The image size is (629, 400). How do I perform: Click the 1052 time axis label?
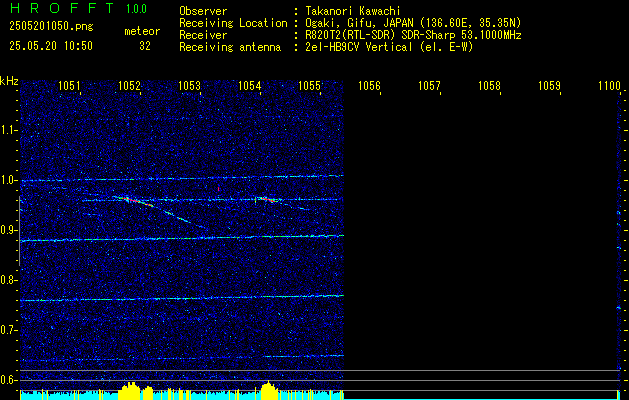(x=130, y=86)
